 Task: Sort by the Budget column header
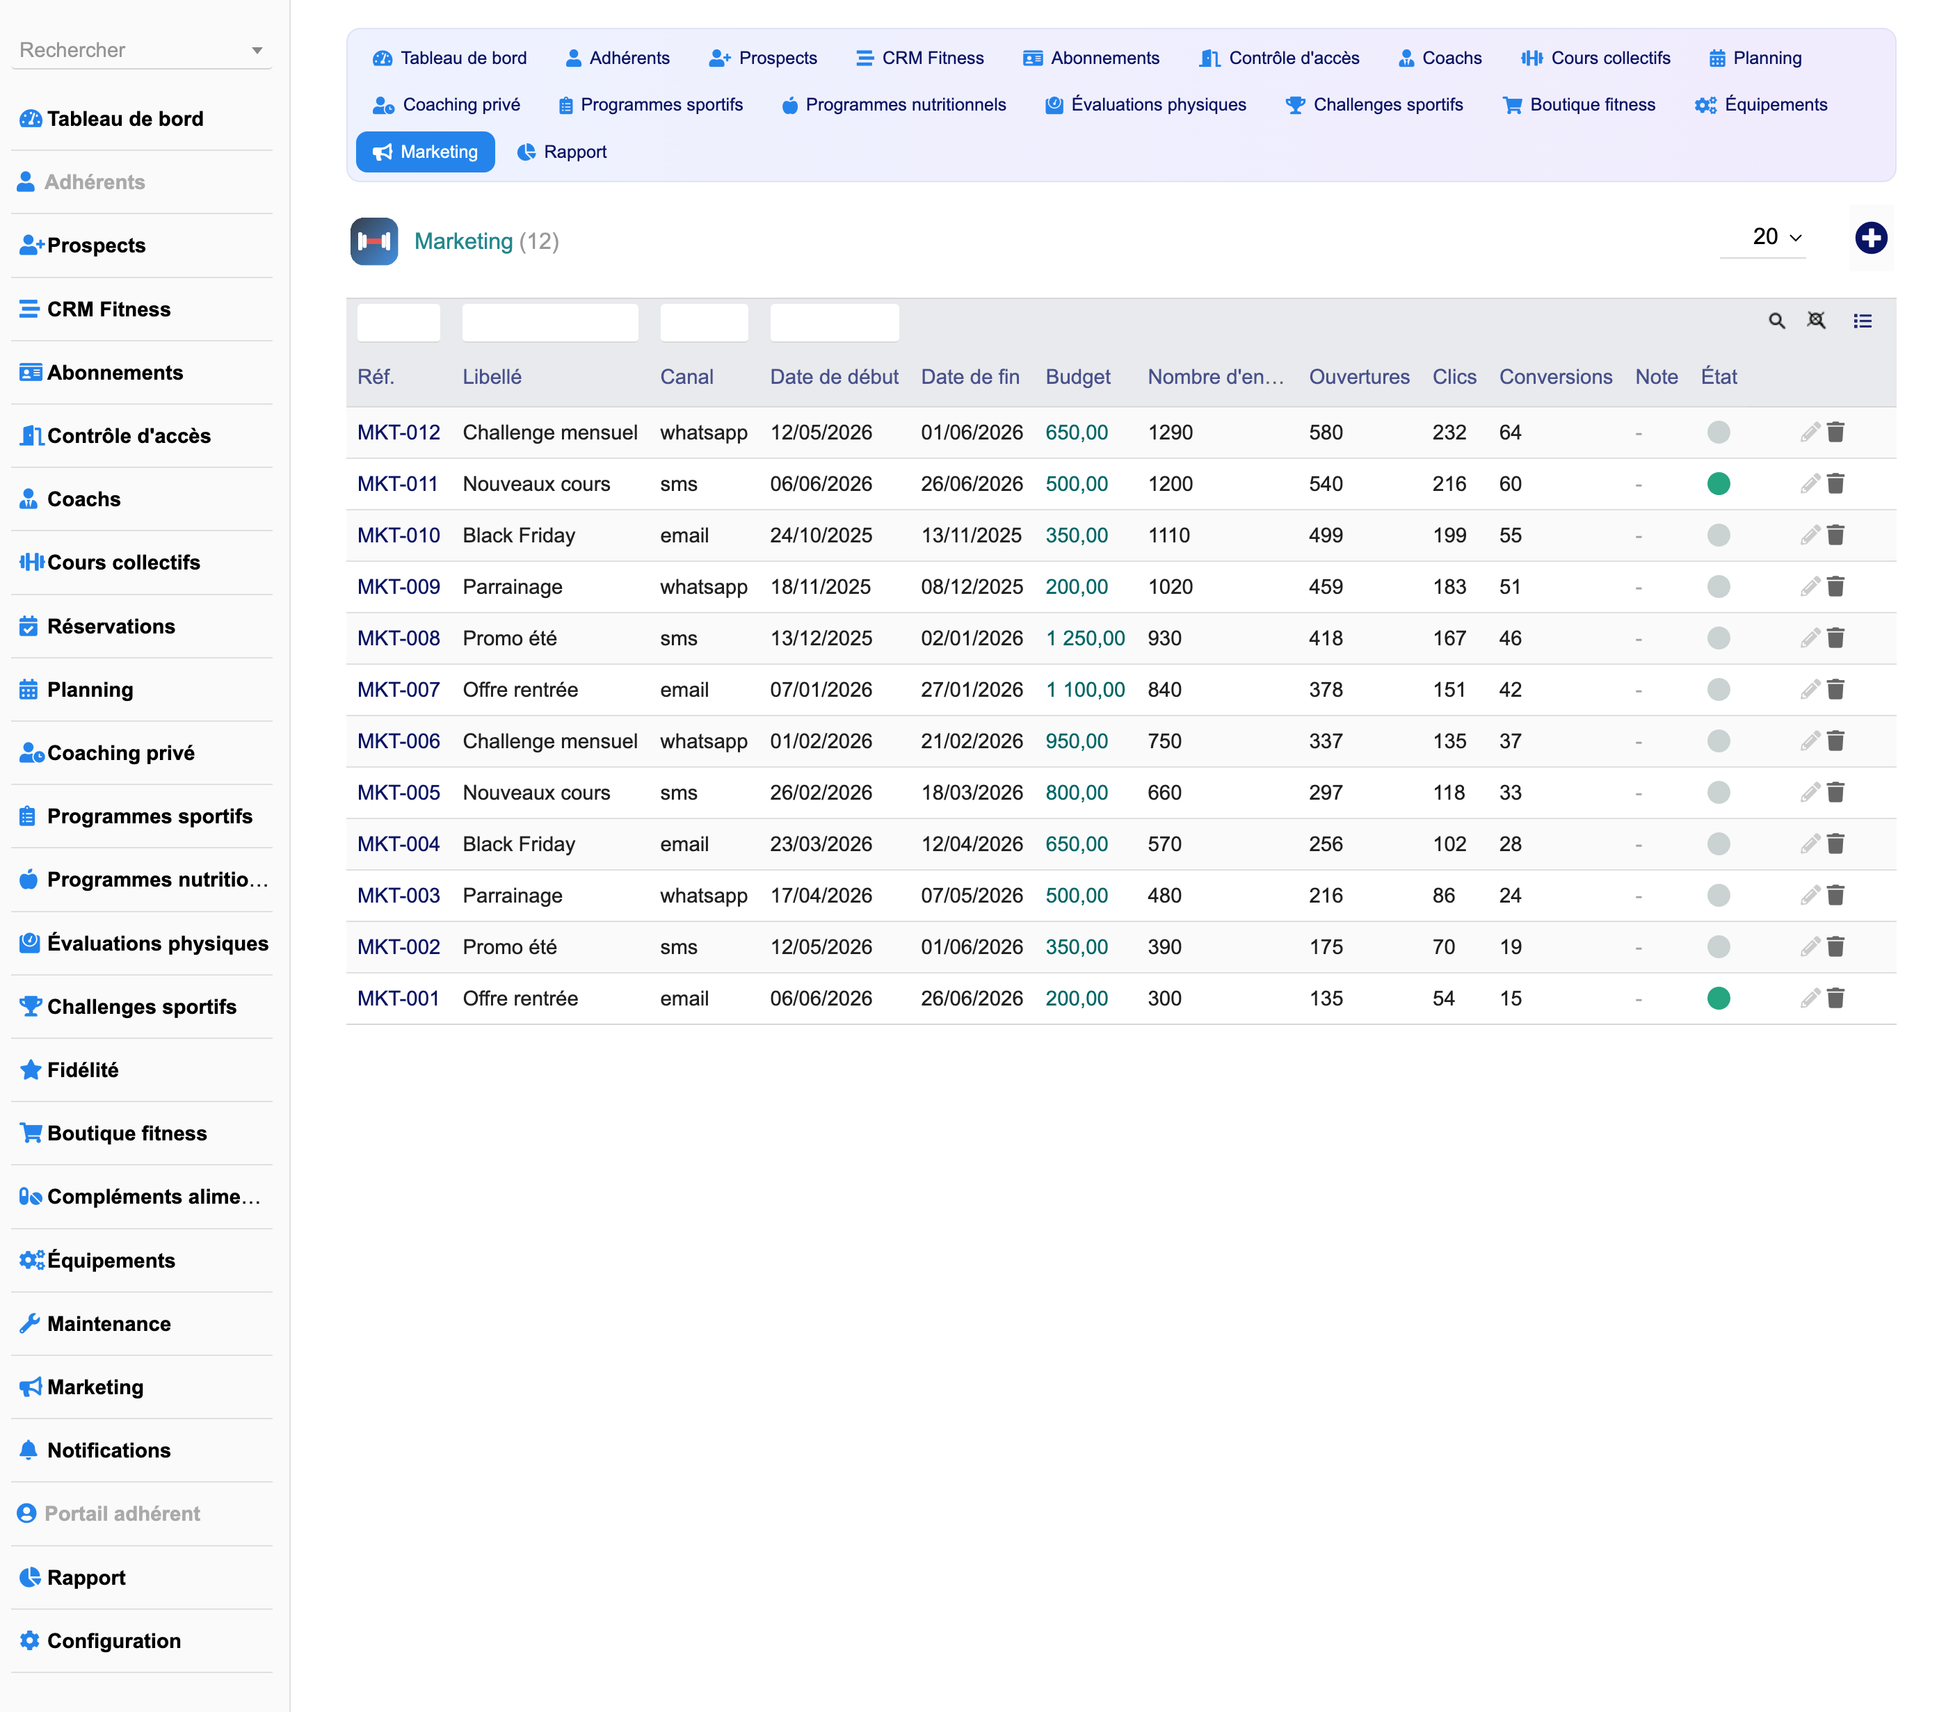pyautogui.click(x=1078, y=377)
